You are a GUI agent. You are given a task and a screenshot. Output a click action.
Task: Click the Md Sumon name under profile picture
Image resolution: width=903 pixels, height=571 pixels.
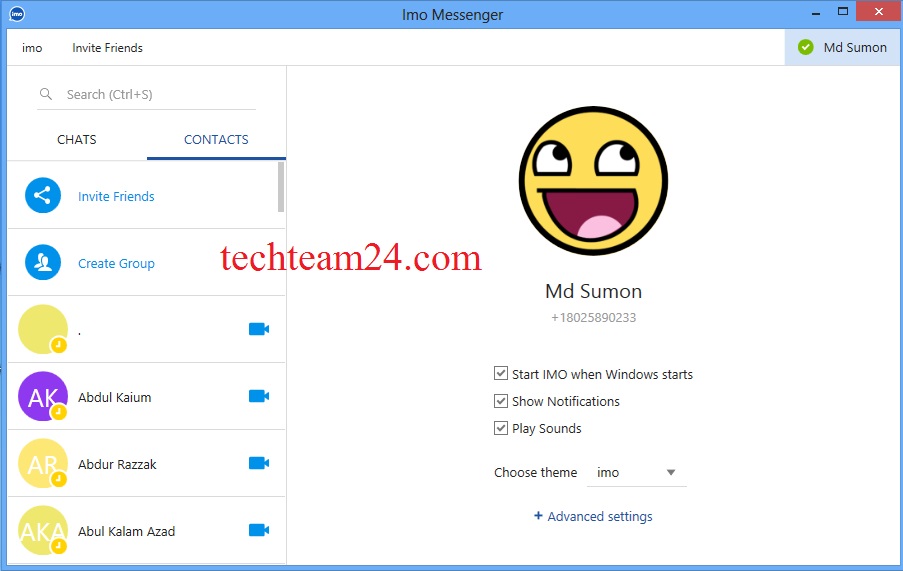(x=593, y=291)
